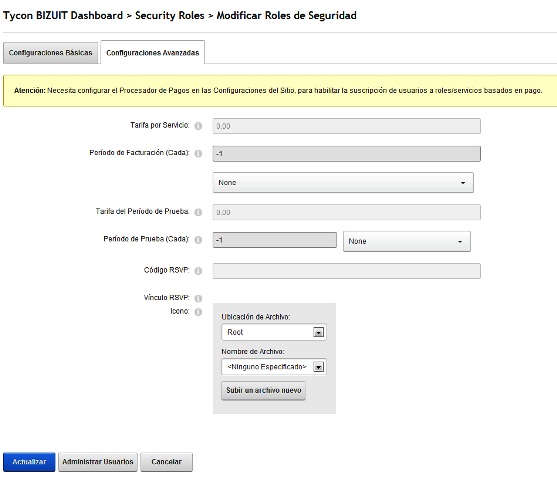The width and height of the screenshot is (557, 480).
Task: Click into the Código RSVP text field
Action: point(346,271)
